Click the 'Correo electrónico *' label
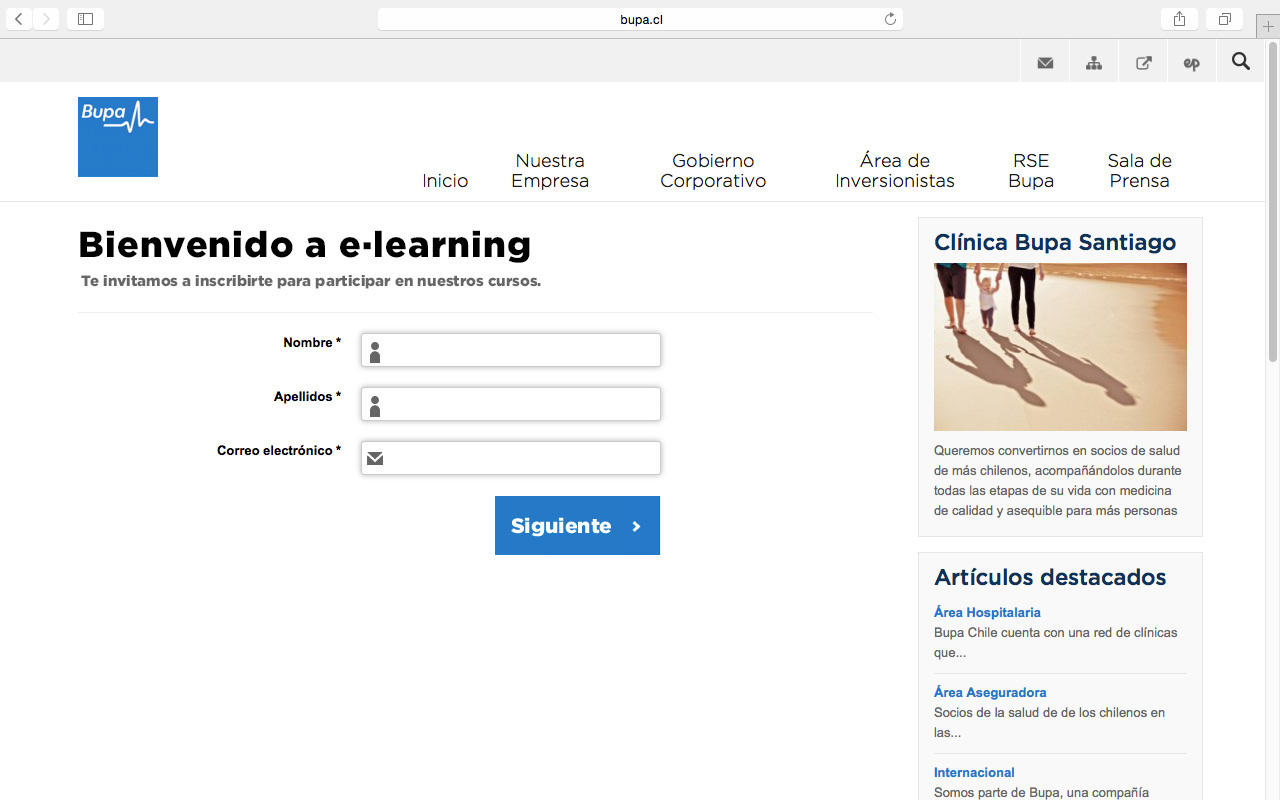Screen dimensions: 1280x800 [279, 450]
